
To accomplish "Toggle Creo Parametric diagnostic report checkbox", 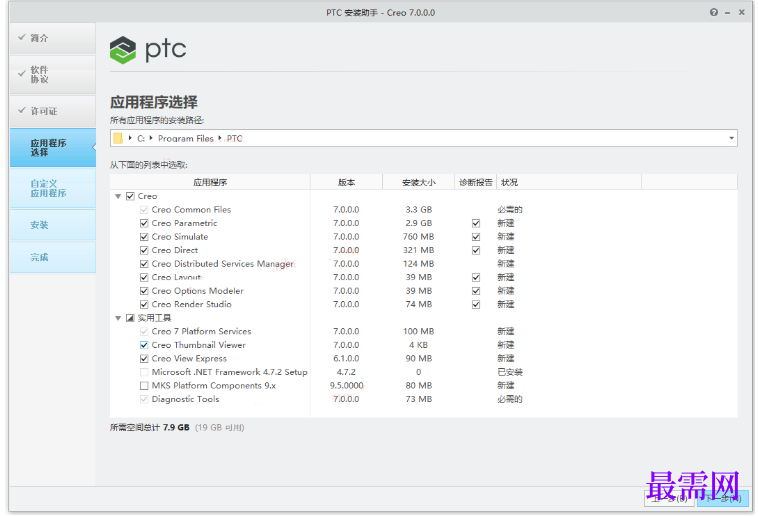I will coord(476,223).
